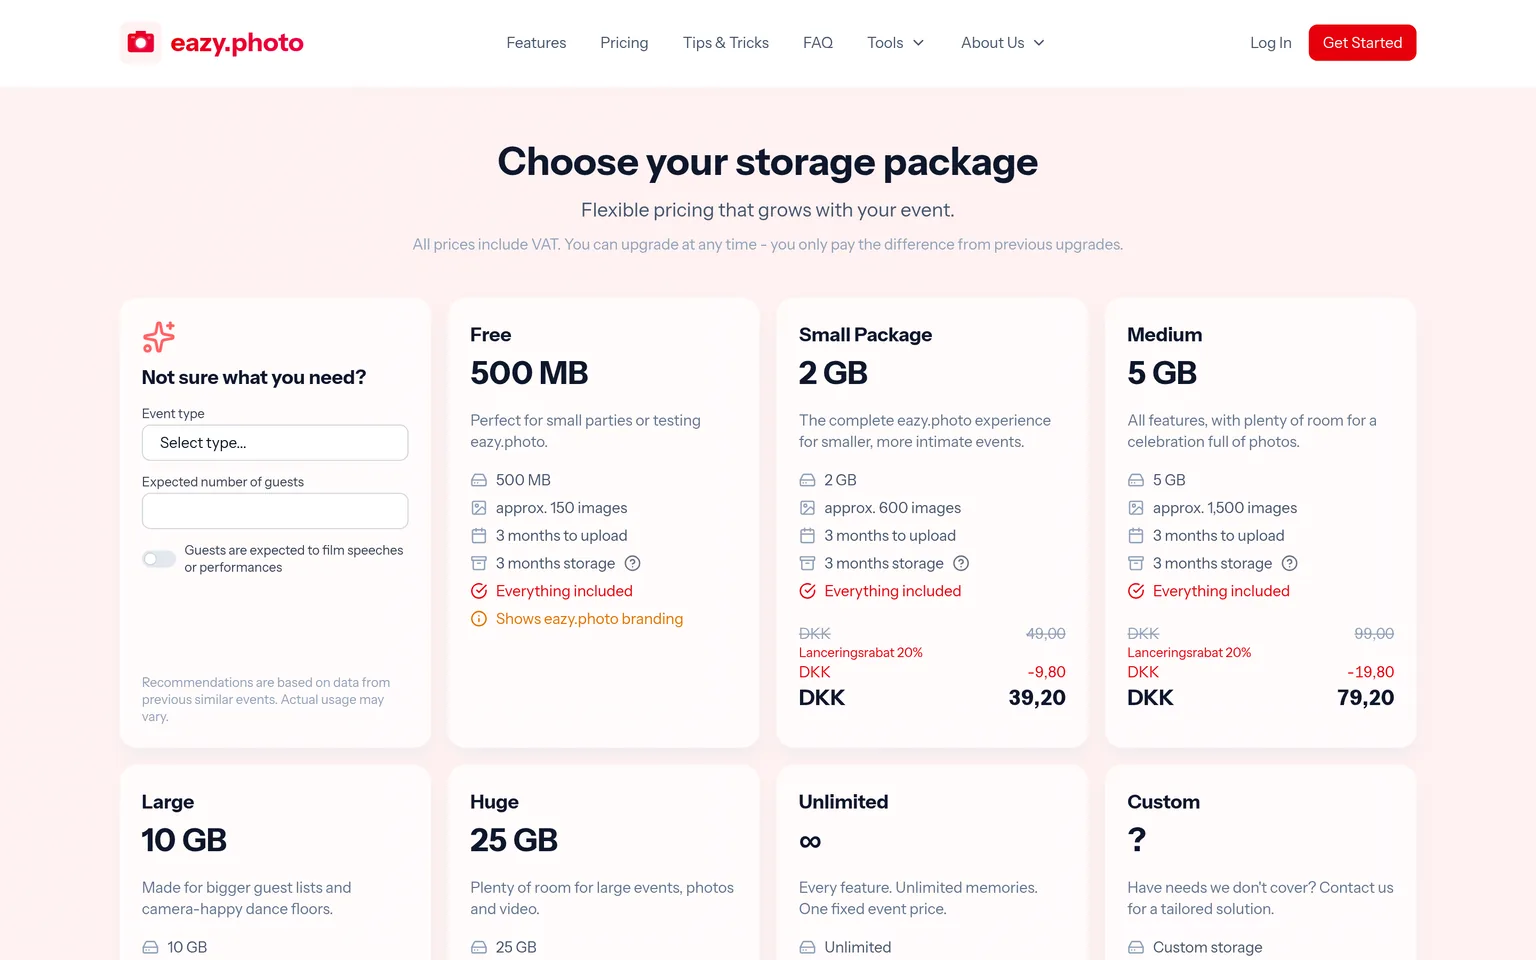Click the image icon next to approx. 150 images

click(479, 508)
